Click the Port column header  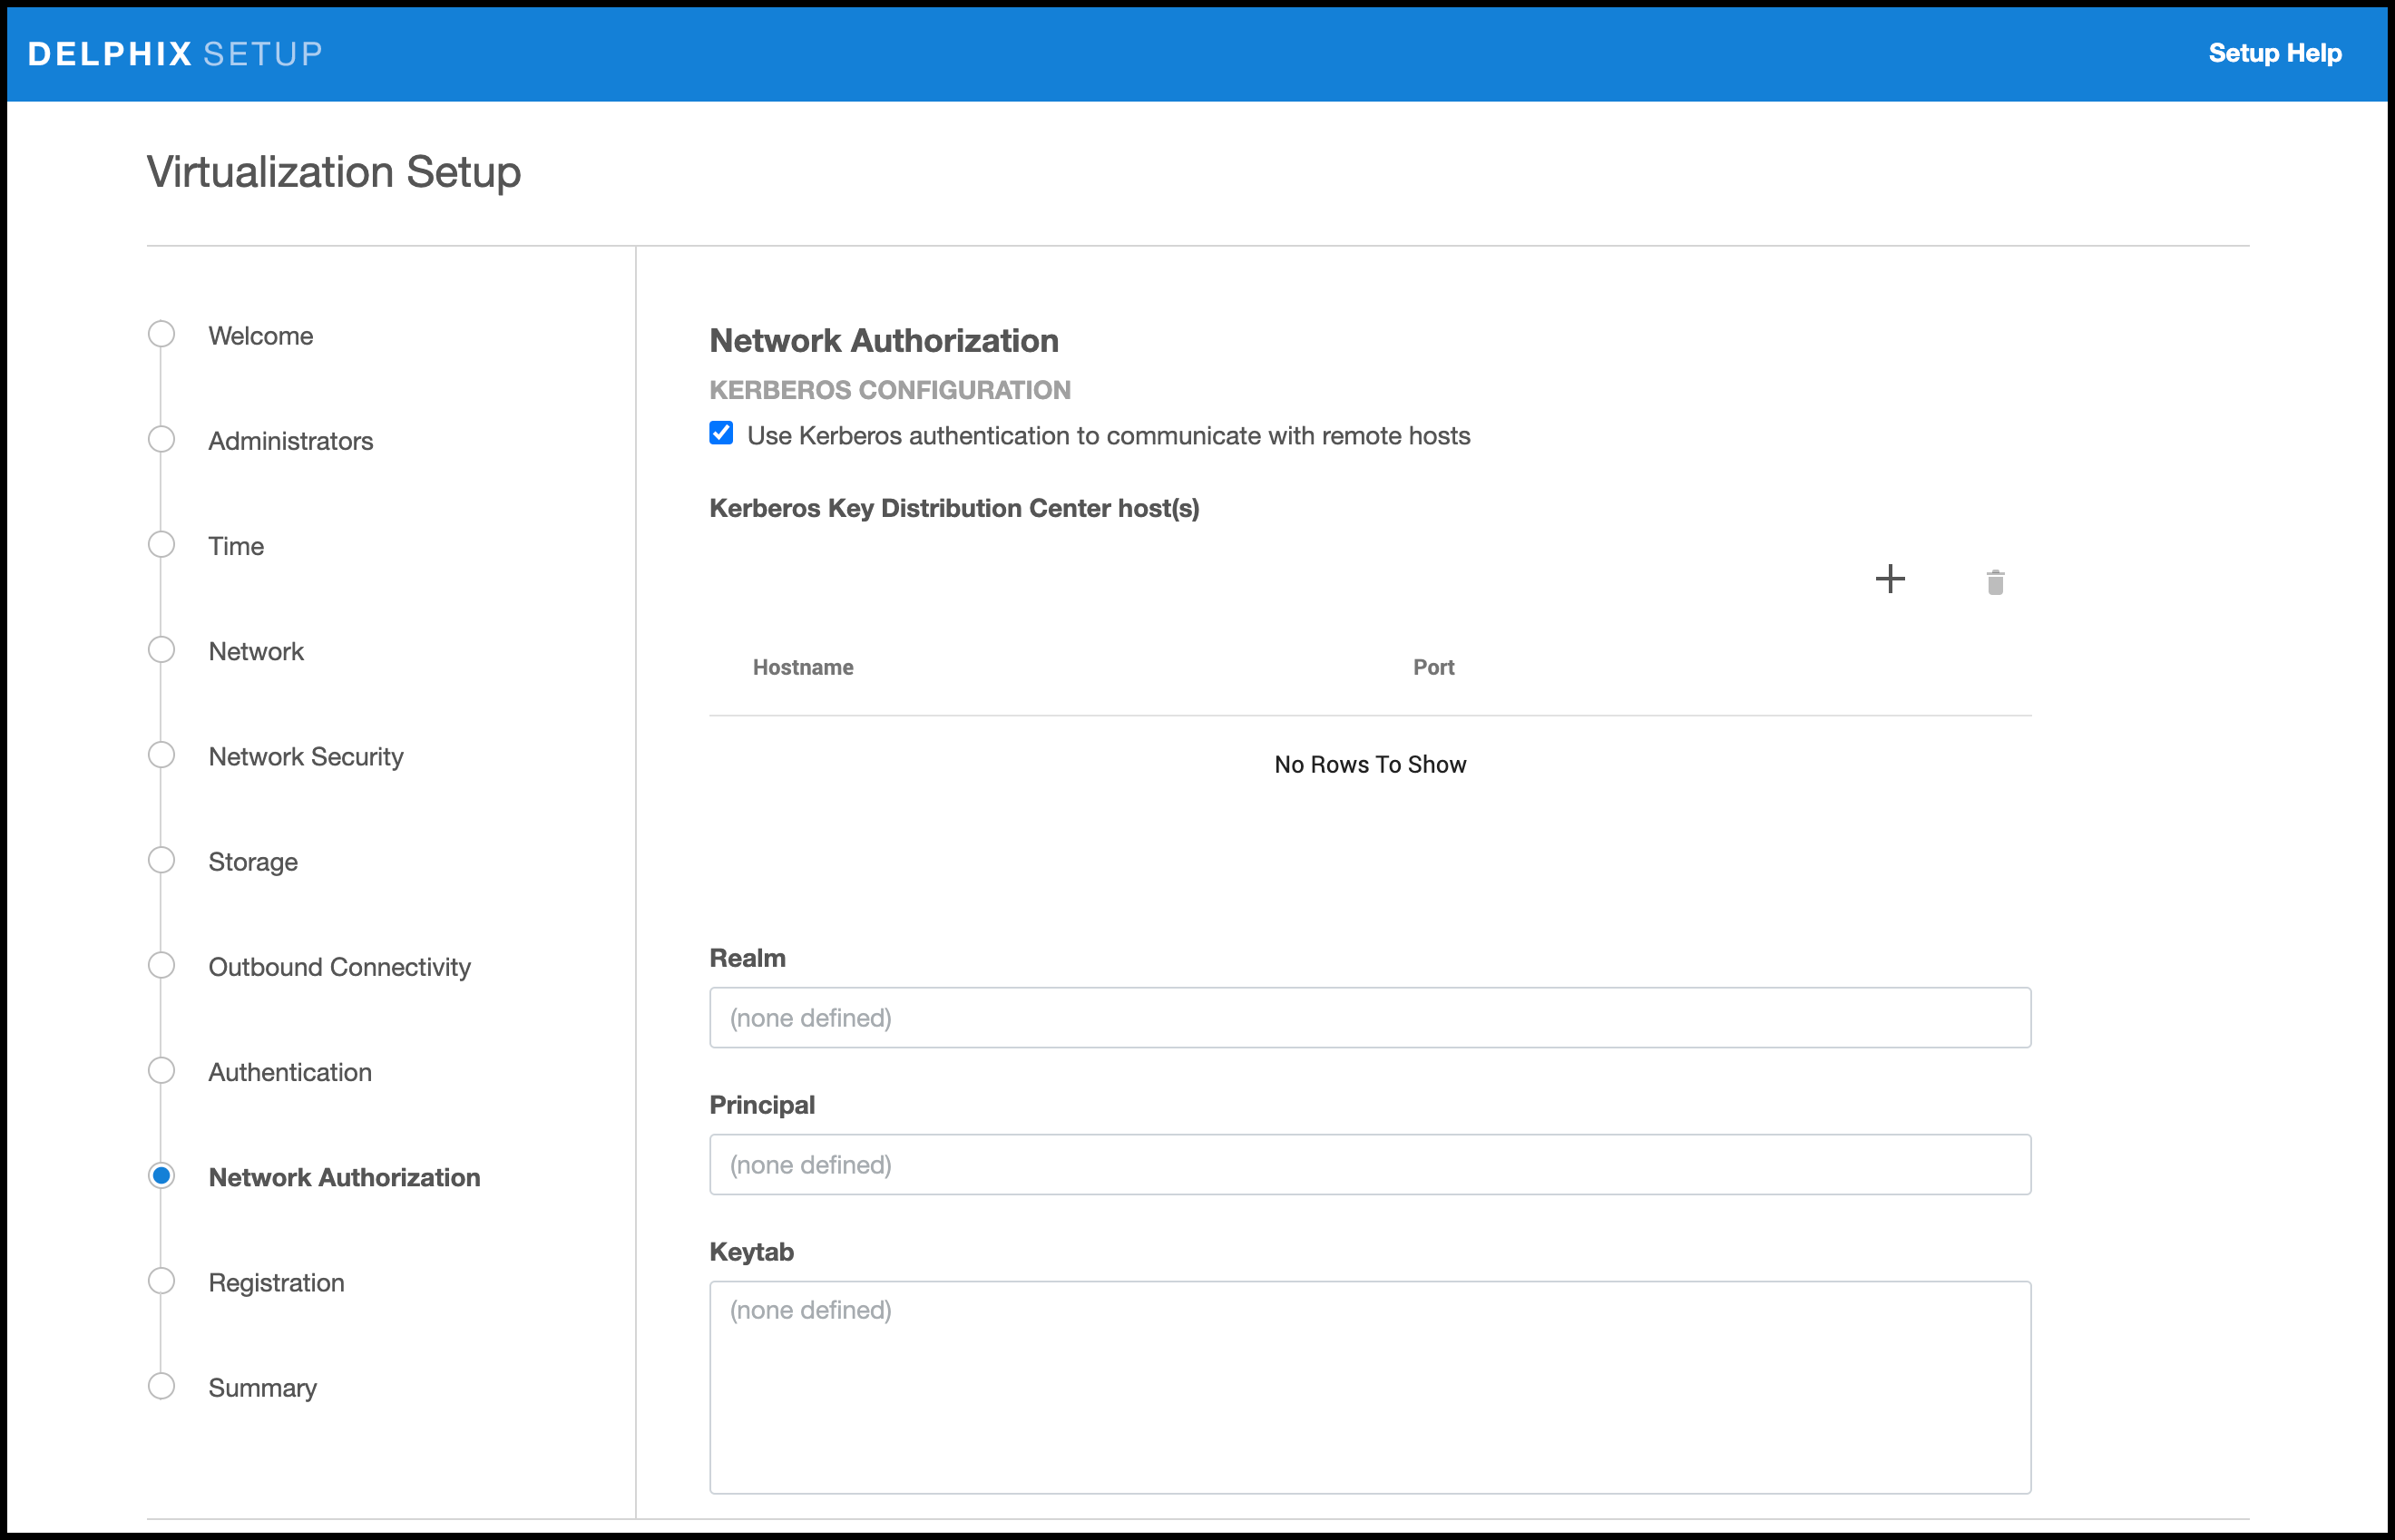(1433, 667)
